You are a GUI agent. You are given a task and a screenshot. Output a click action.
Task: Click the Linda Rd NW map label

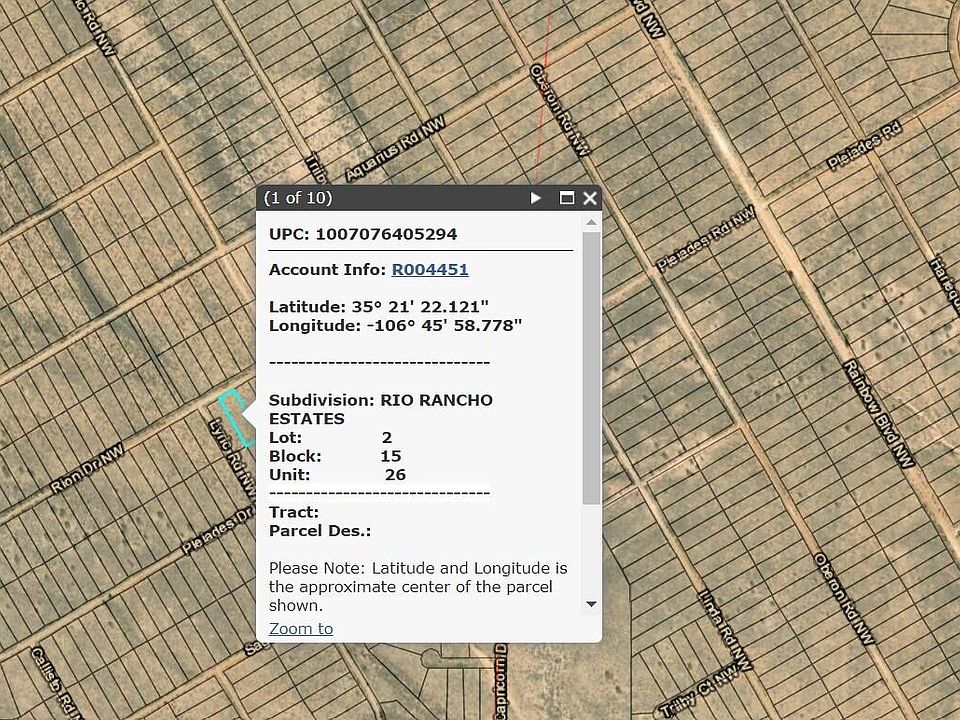pos(724,629)
